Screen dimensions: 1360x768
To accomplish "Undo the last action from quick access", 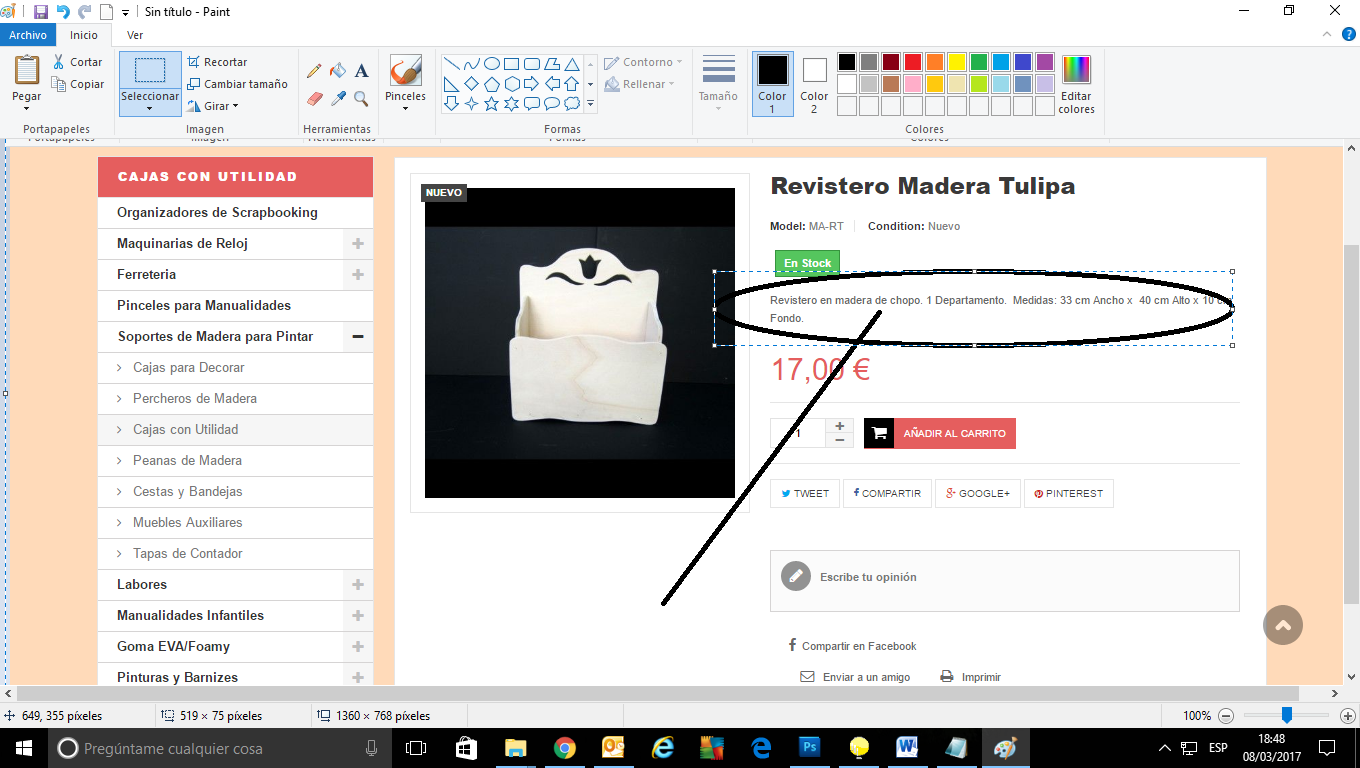I will click(63, 12).
